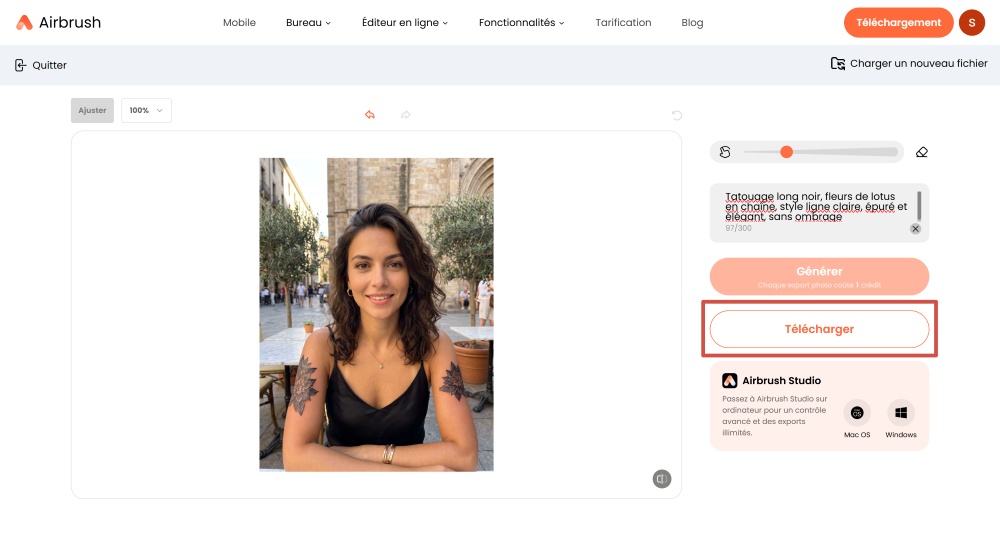Click the Airbrush logo
This screenshot has height=543, width=1000.
click(59, 22)
